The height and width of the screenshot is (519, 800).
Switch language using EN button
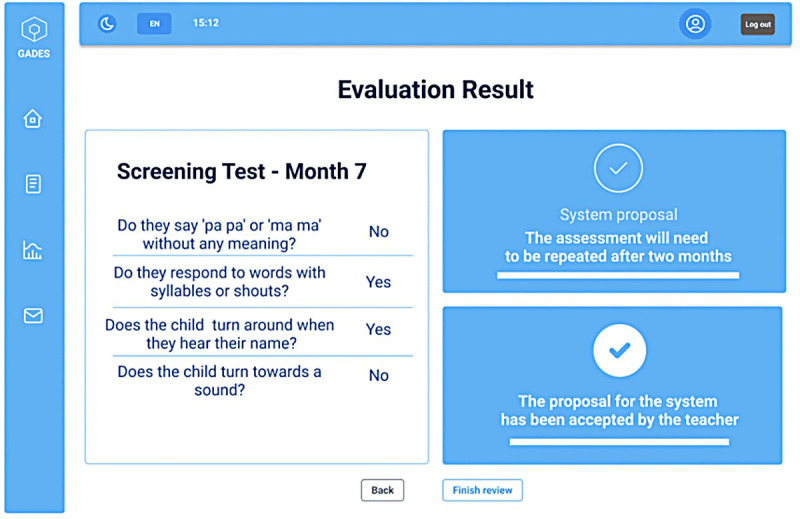(x=154, y=23)
